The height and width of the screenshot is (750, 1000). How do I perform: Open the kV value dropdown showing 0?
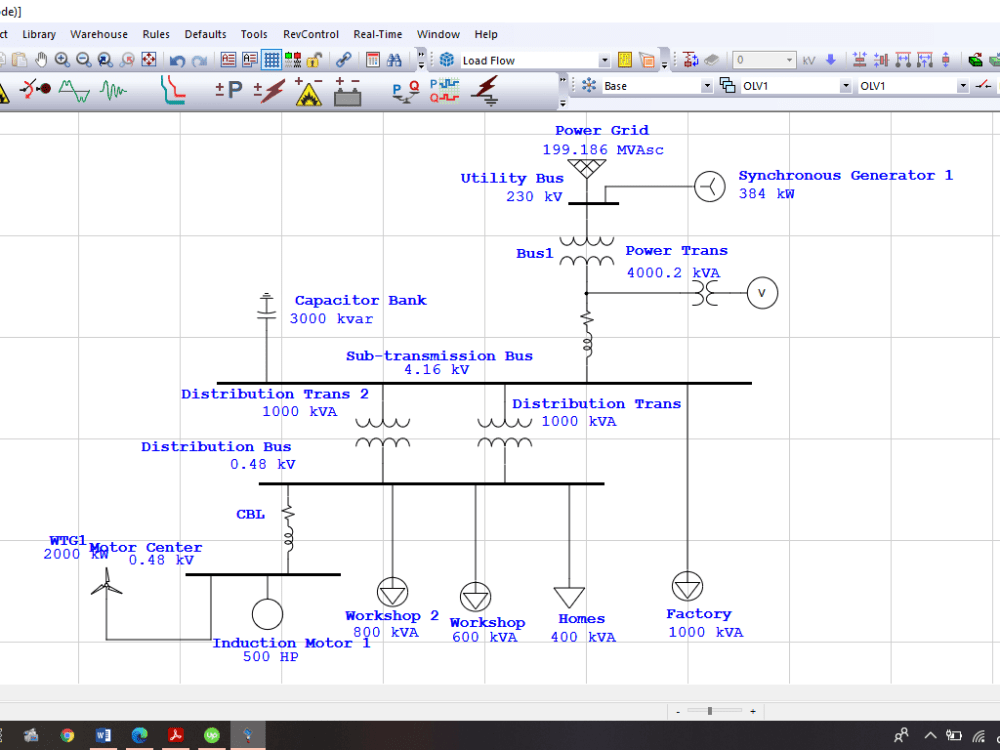pos(789,60)
